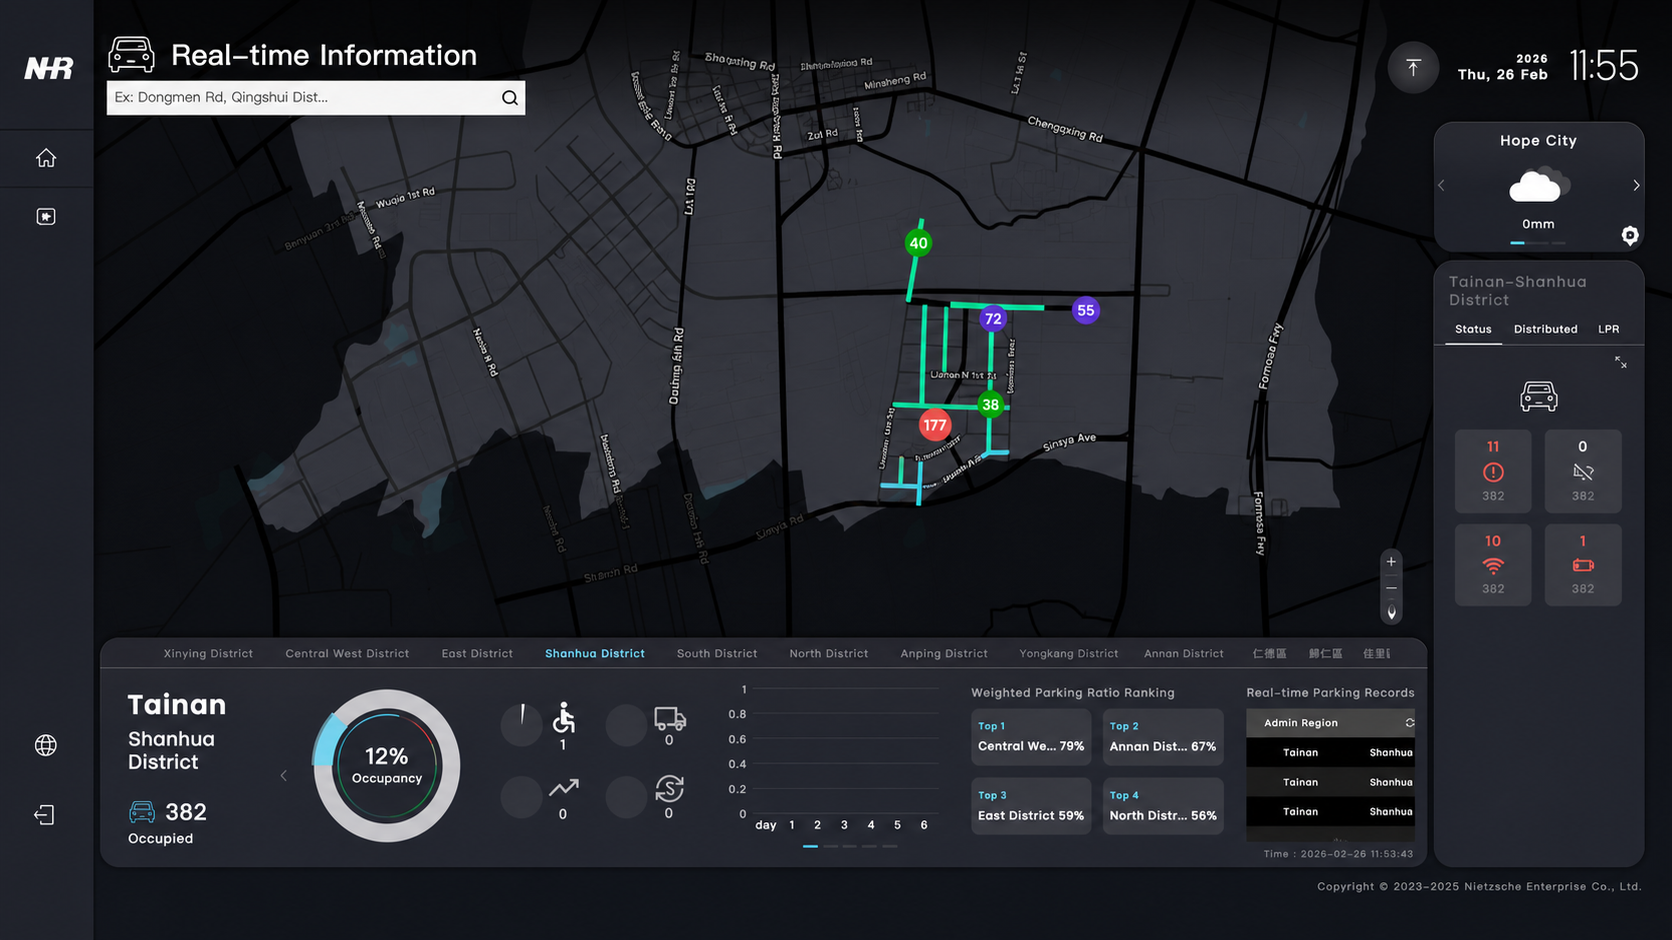Expand the status panel with arrows icon
Screen dimensions: 1672x940
pos(1621,363)
